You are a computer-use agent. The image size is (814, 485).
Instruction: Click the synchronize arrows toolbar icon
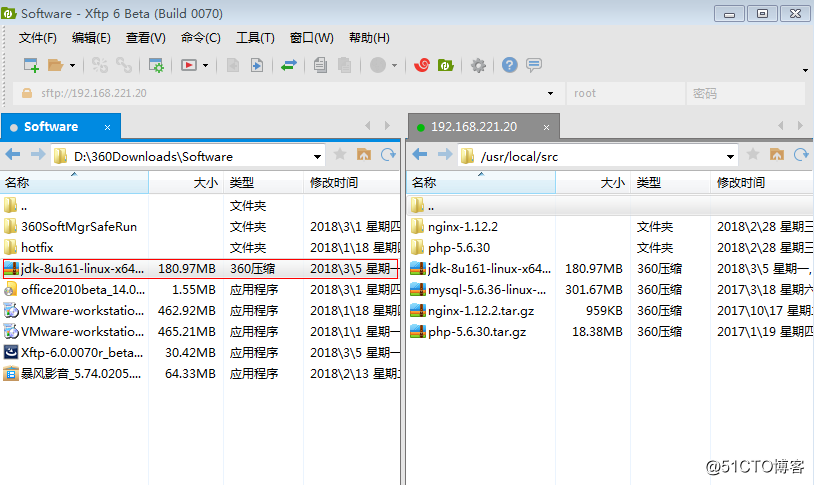point(289,65)
